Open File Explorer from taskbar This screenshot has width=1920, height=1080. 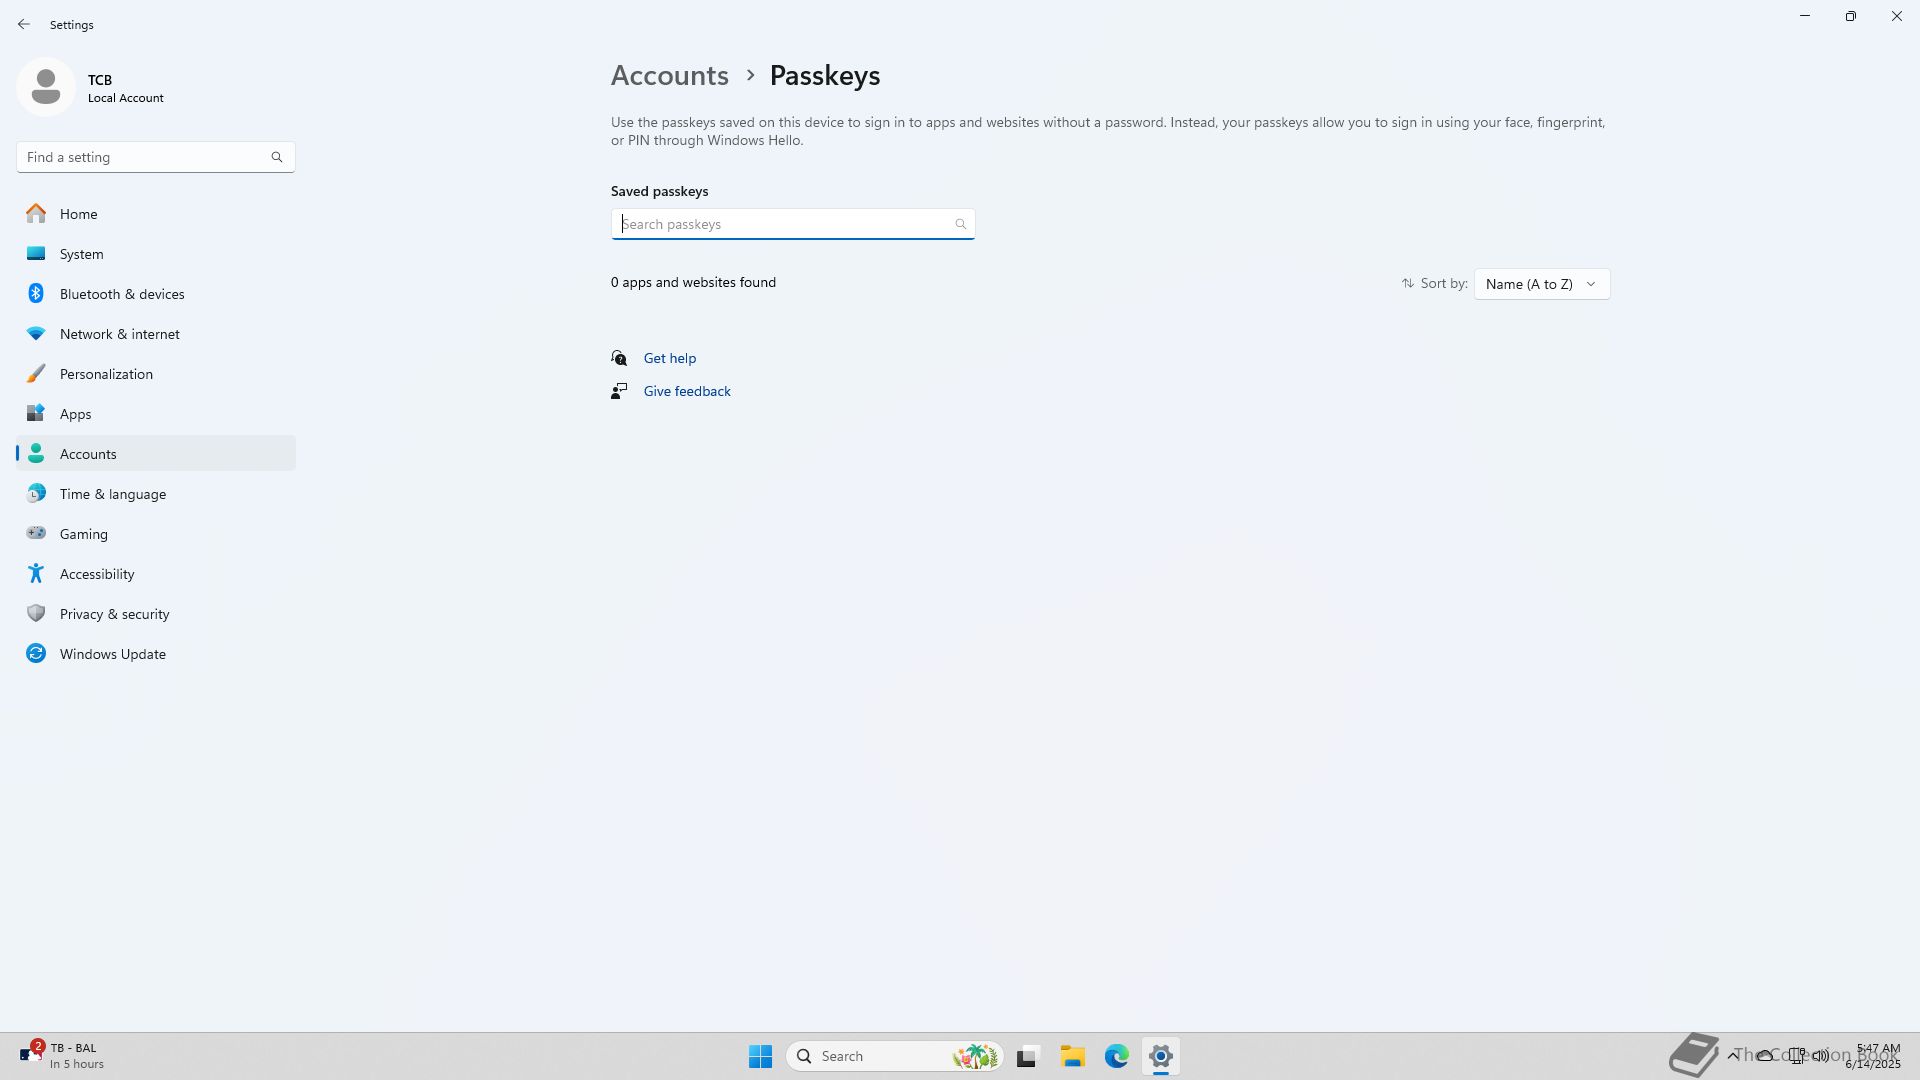(x=1072, y=1056)
